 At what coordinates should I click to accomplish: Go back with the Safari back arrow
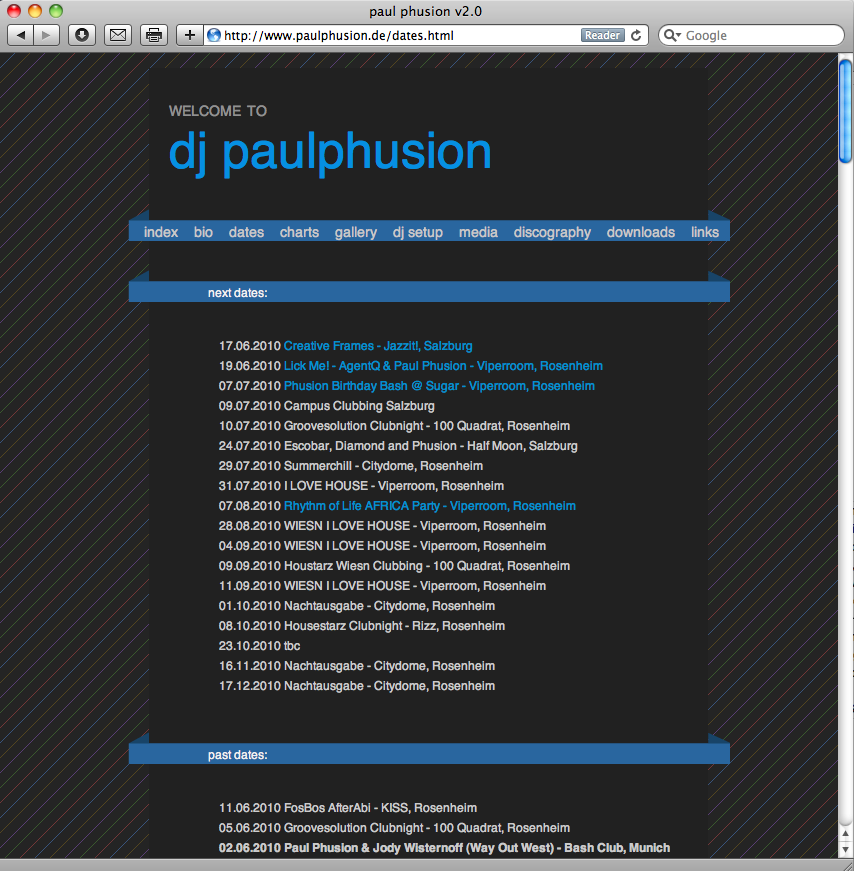(x=21, y=36)
